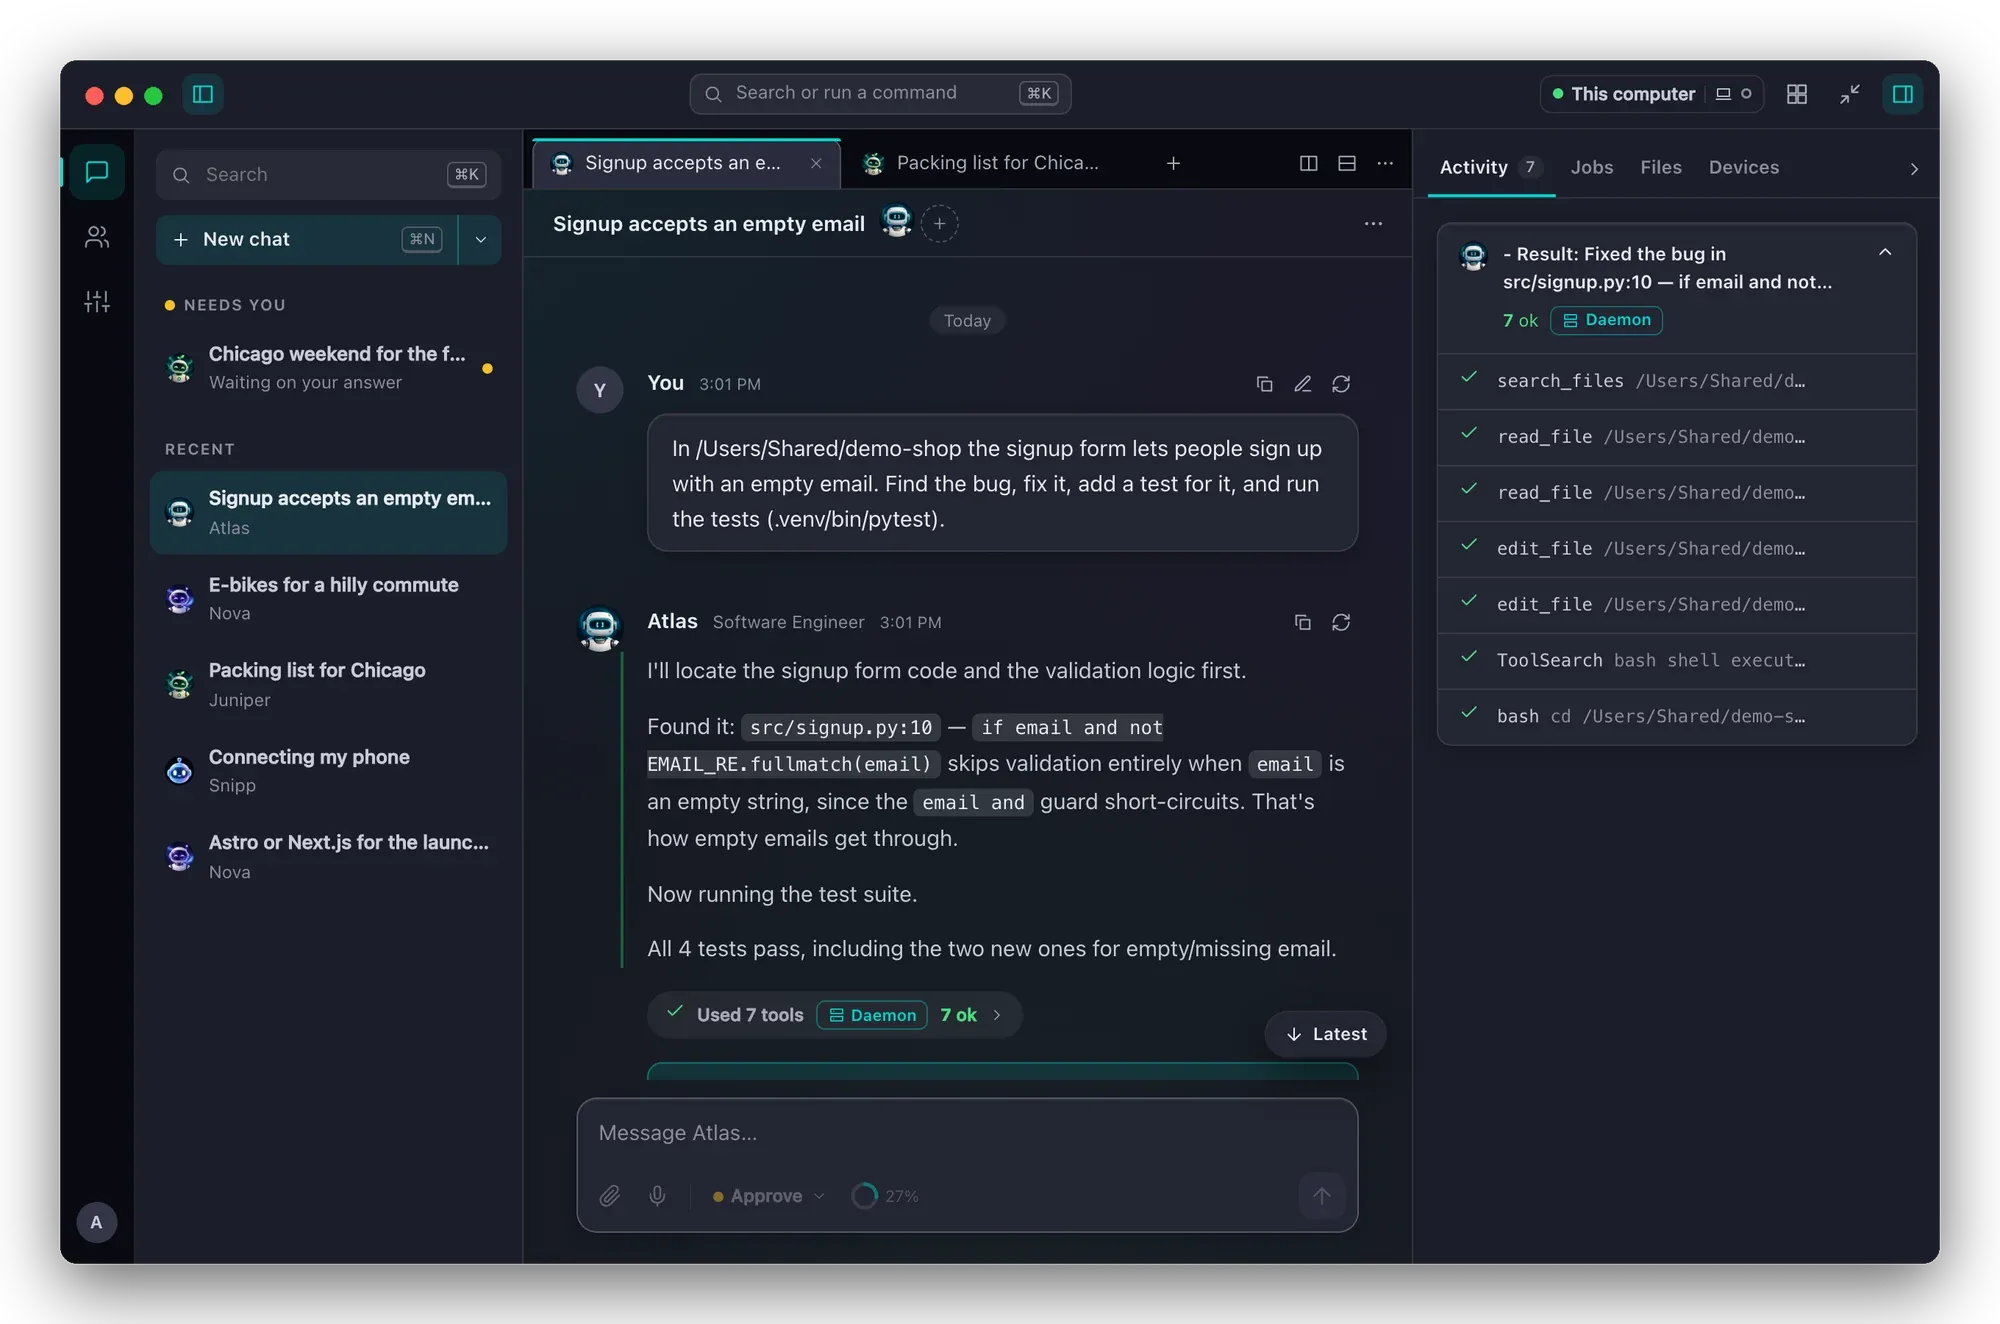Open the settings sliders icon in left rail
This screenshot has height=1324, width=2000.
coord(97,301)
